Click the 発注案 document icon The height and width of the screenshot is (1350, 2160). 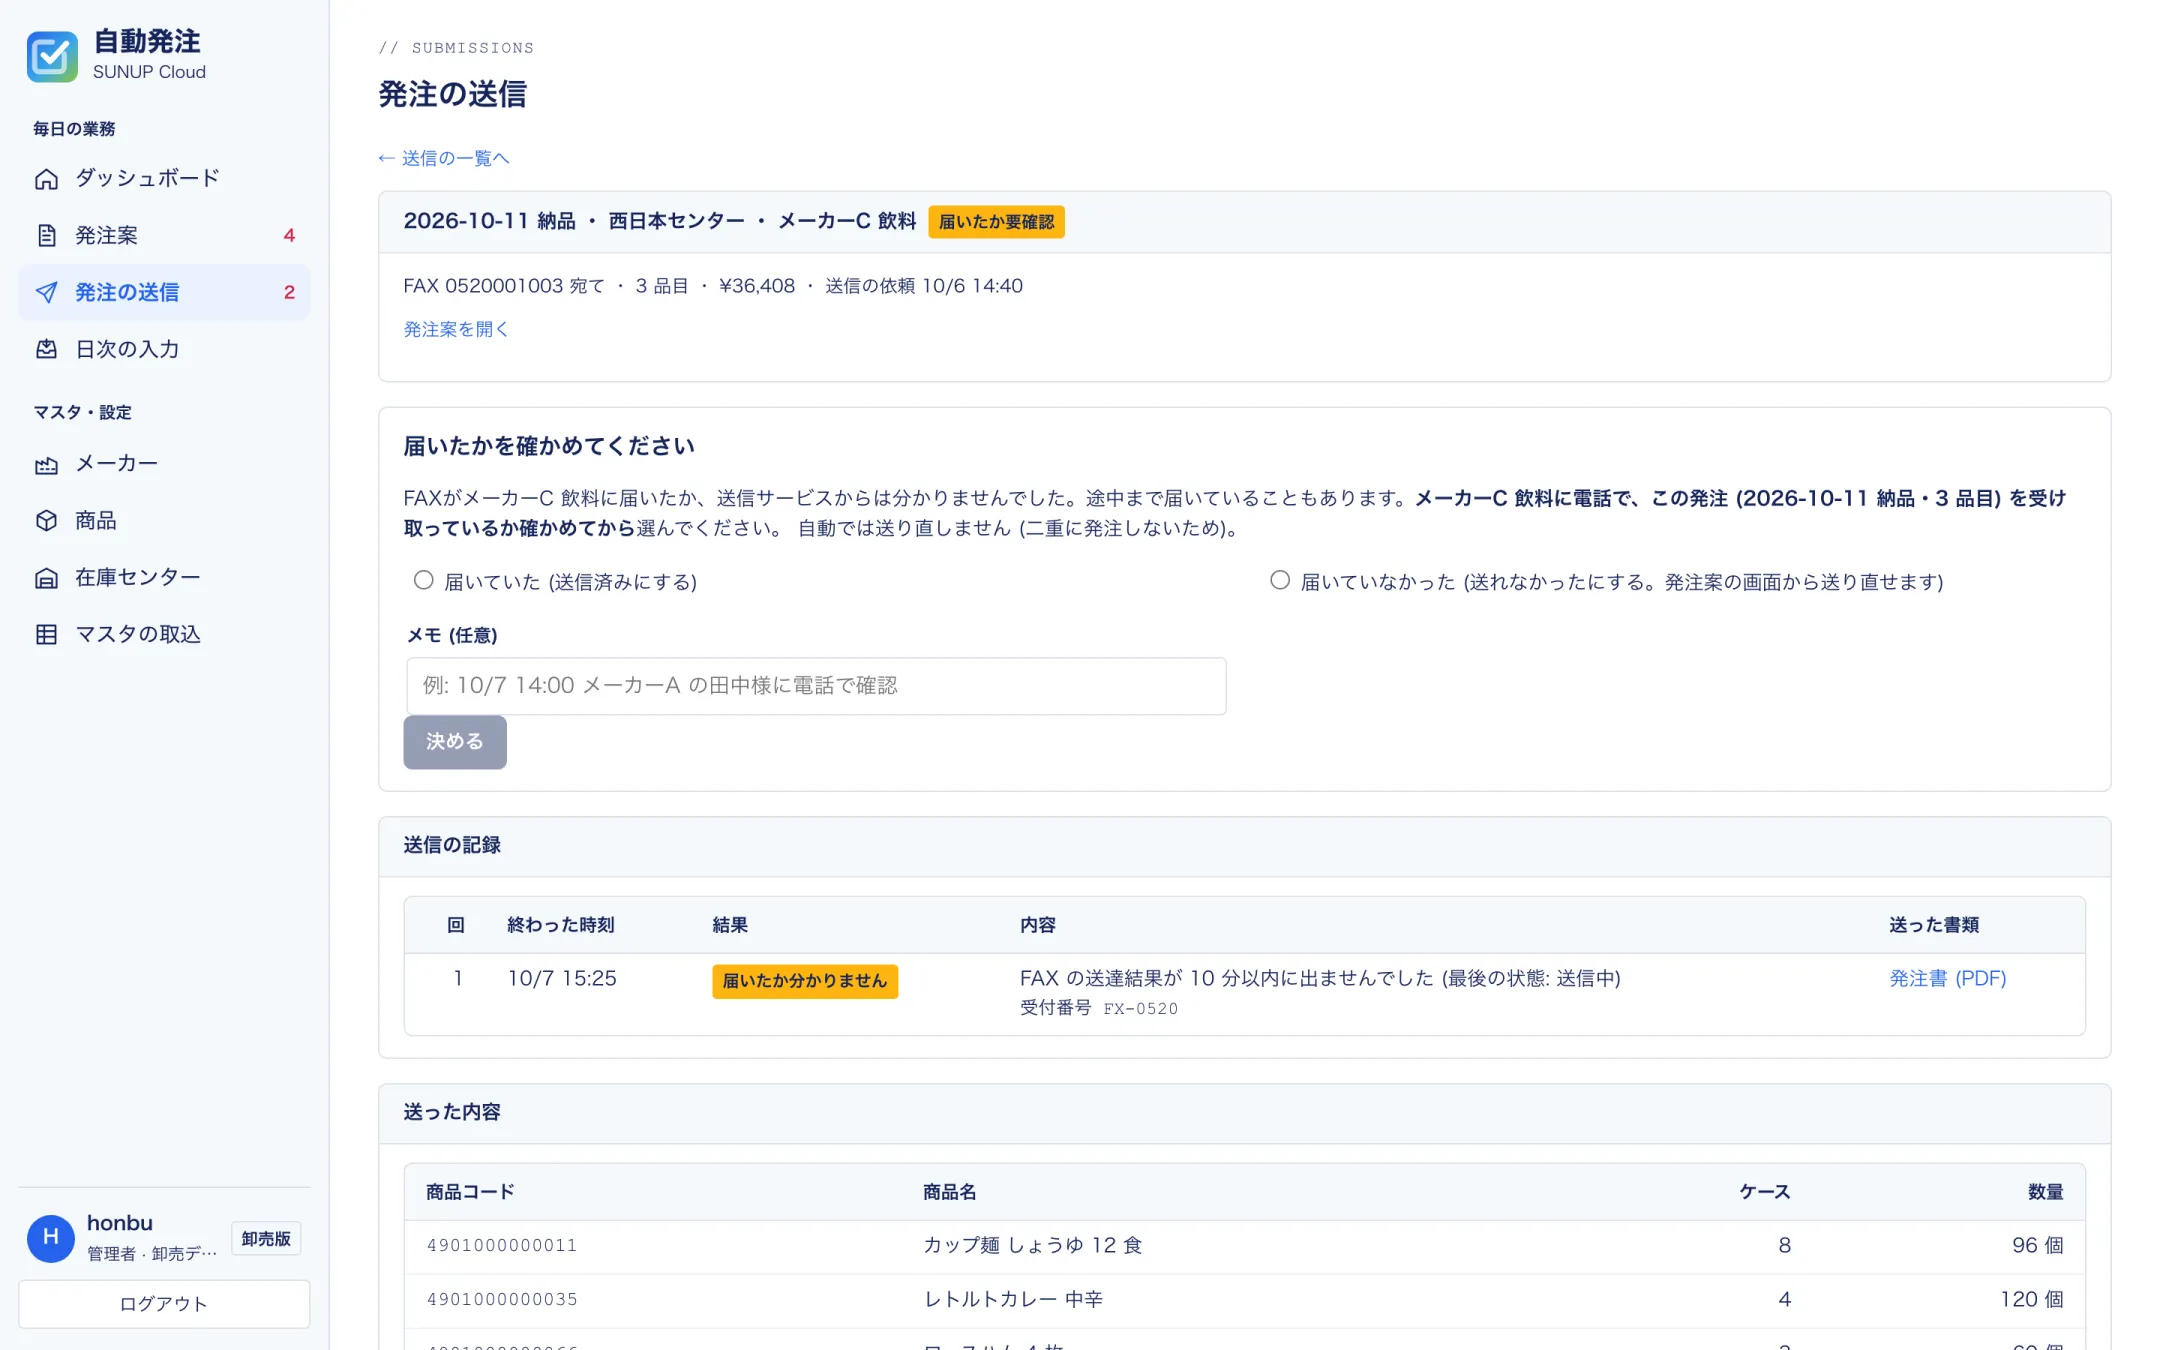(46, 236)
